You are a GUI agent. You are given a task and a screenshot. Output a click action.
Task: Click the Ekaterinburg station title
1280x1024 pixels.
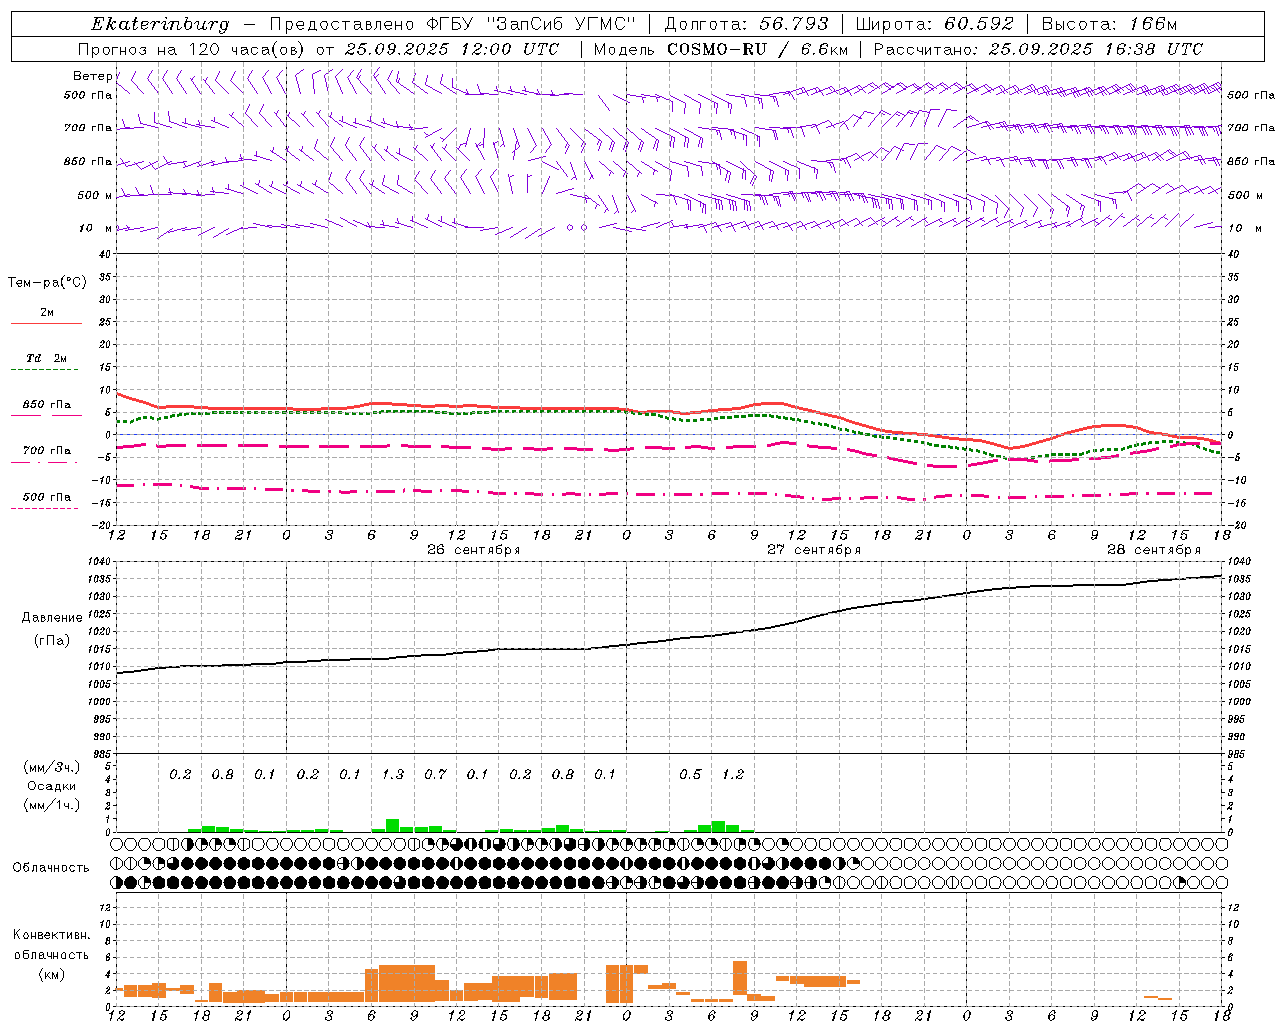(x=160, y=24)
